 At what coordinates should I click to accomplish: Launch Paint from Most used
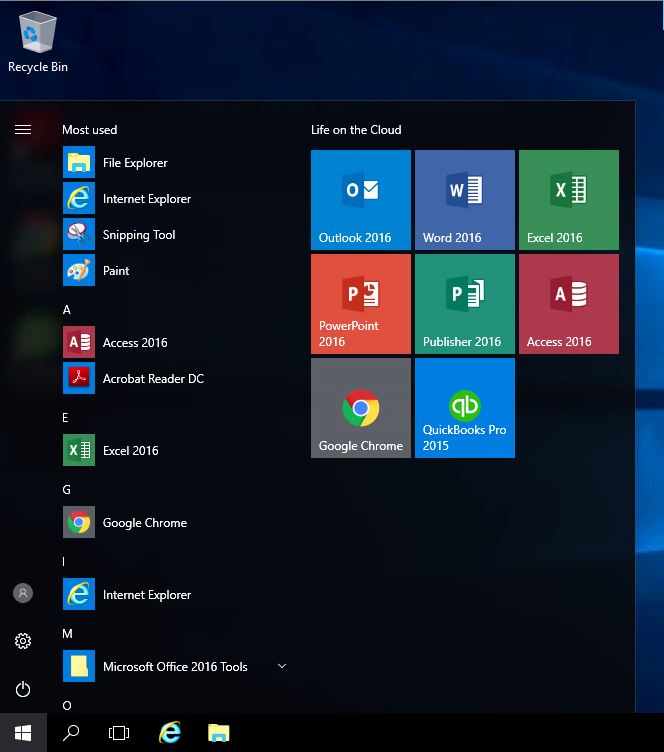point(175,270)
